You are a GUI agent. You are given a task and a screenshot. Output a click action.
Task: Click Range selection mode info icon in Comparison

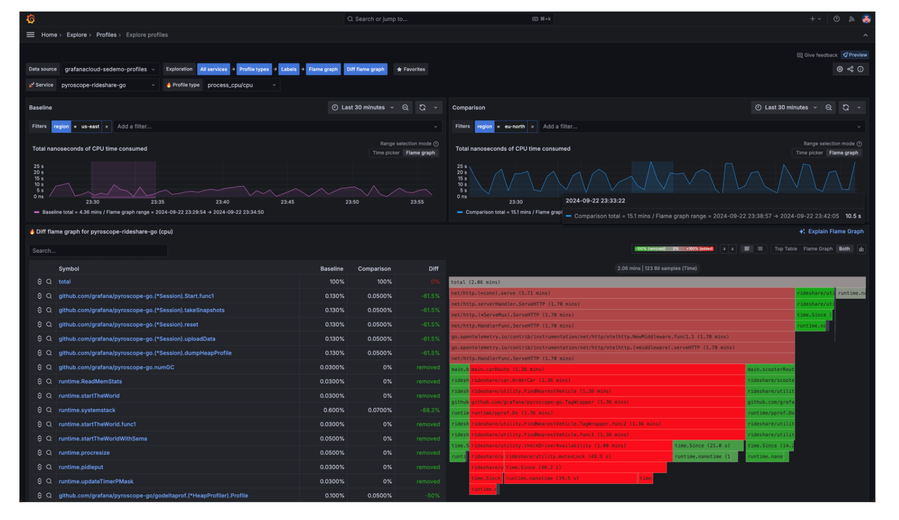[859, 144]
